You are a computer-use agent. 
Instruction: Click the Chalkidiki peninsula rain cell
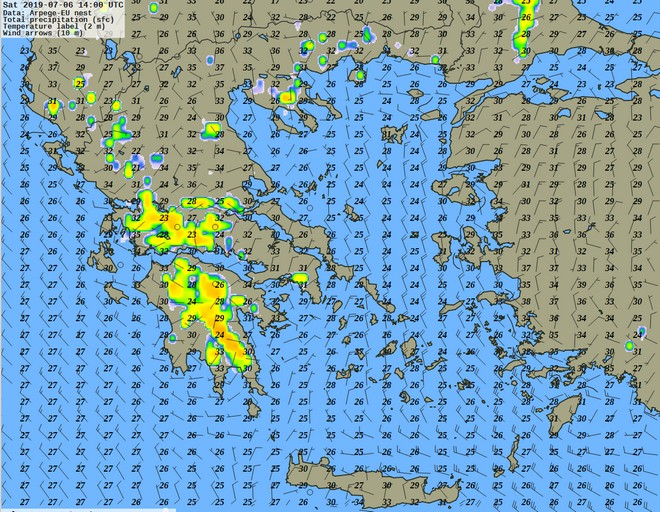click(x=288, y=97)
